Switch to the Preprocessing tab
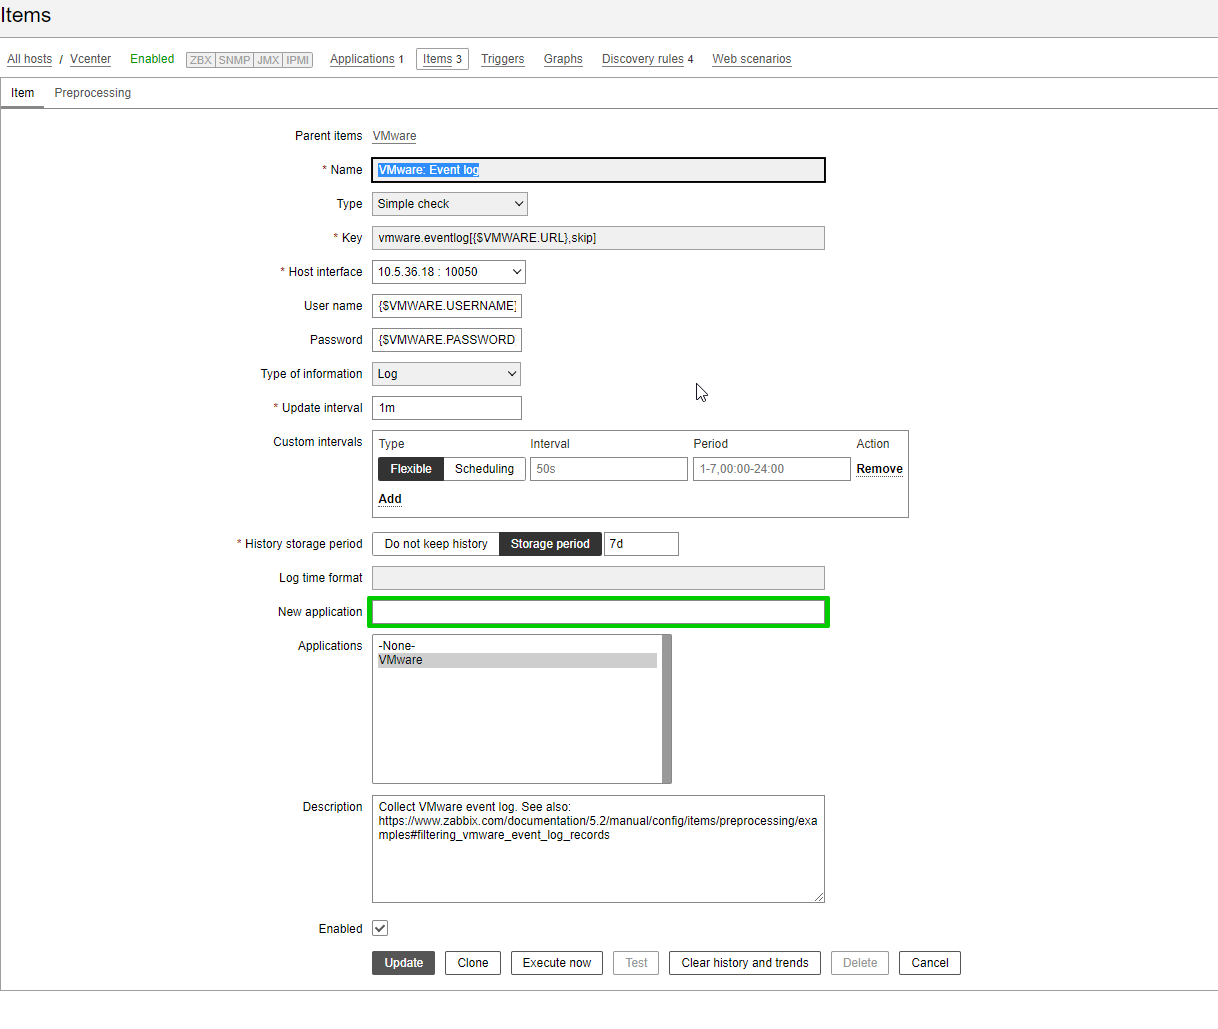 (x=93, y=93)
